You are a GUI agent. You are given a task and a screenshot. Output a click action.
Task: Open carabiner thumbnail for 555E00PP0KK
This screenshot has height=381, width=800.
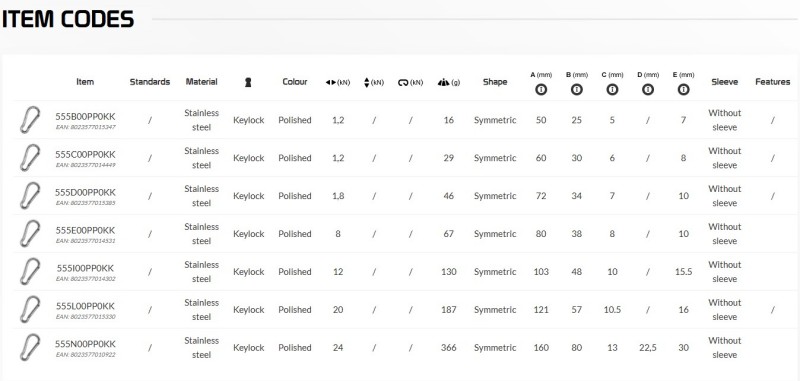[x=30, y=234]
